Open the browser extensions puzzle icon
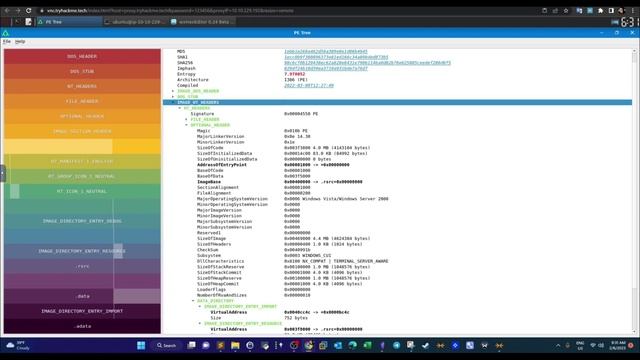640x360 pixels. click(x=600, y=11)
